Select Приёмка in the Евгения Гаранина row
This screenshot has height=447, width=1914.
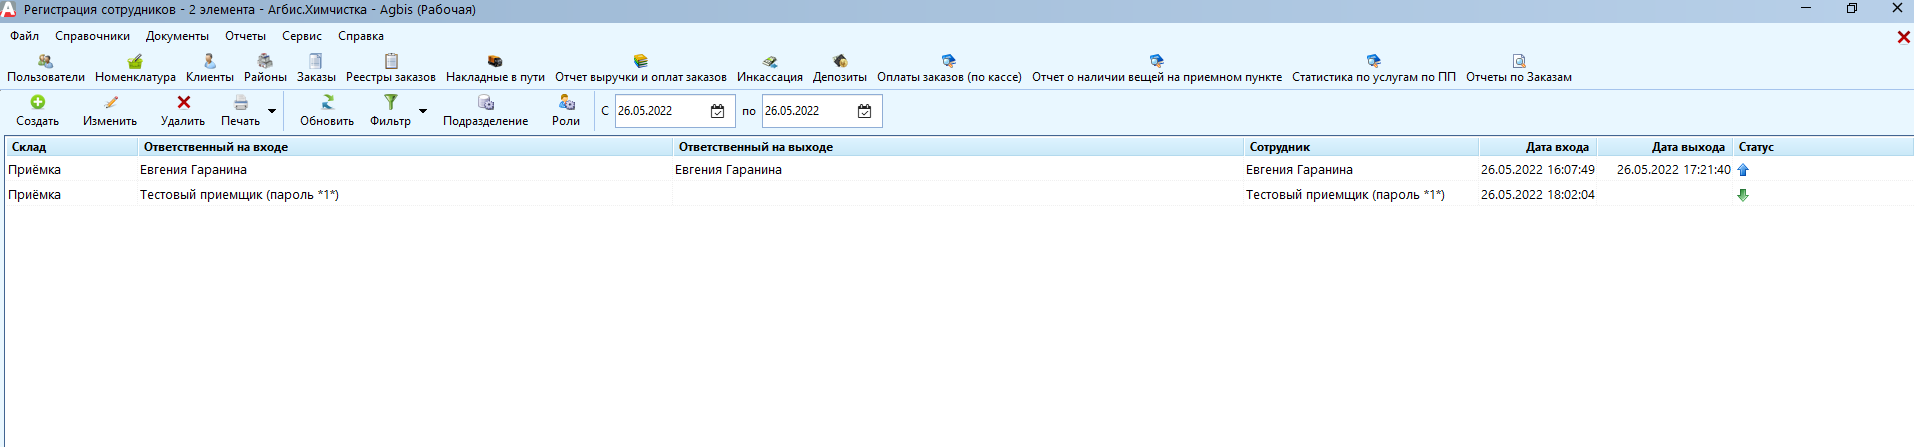click(35, 170)
